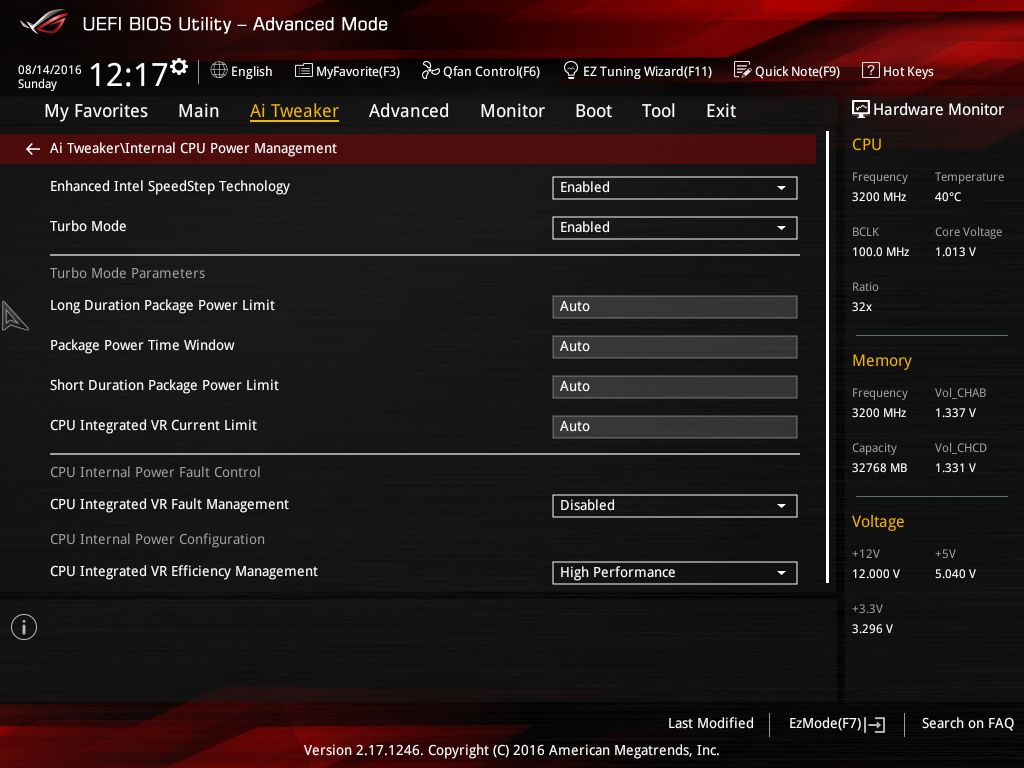Click the back arrow in breadcrumb bar
1024x768 pixels.
tap(33, 149)
